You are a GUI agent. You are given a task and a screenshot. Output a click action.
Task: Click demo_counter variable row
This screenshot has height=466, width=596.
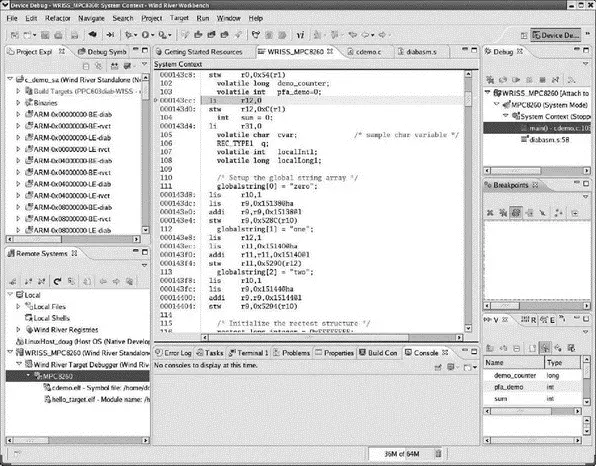[x=532, y=376]
